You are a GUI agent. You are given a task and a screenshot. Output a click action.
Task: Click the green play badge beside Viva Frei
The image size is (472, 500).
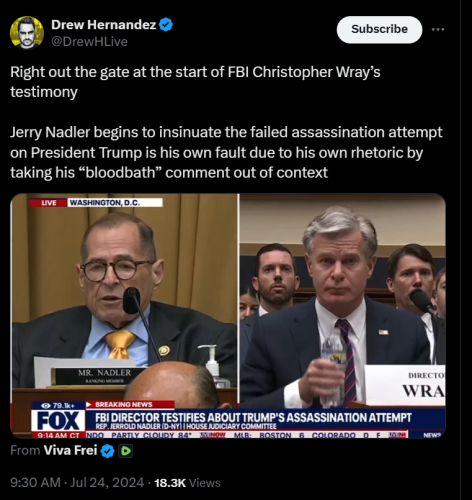pos(126,451)
